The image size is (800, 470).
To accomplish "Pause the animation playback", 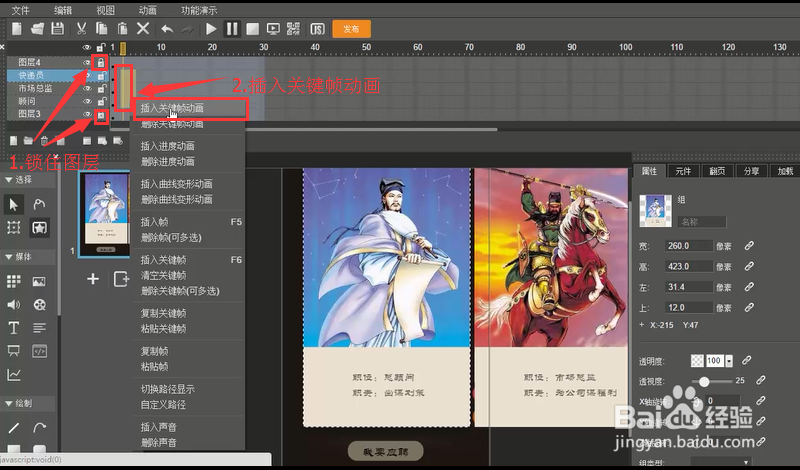I will [x=232, y=29].
